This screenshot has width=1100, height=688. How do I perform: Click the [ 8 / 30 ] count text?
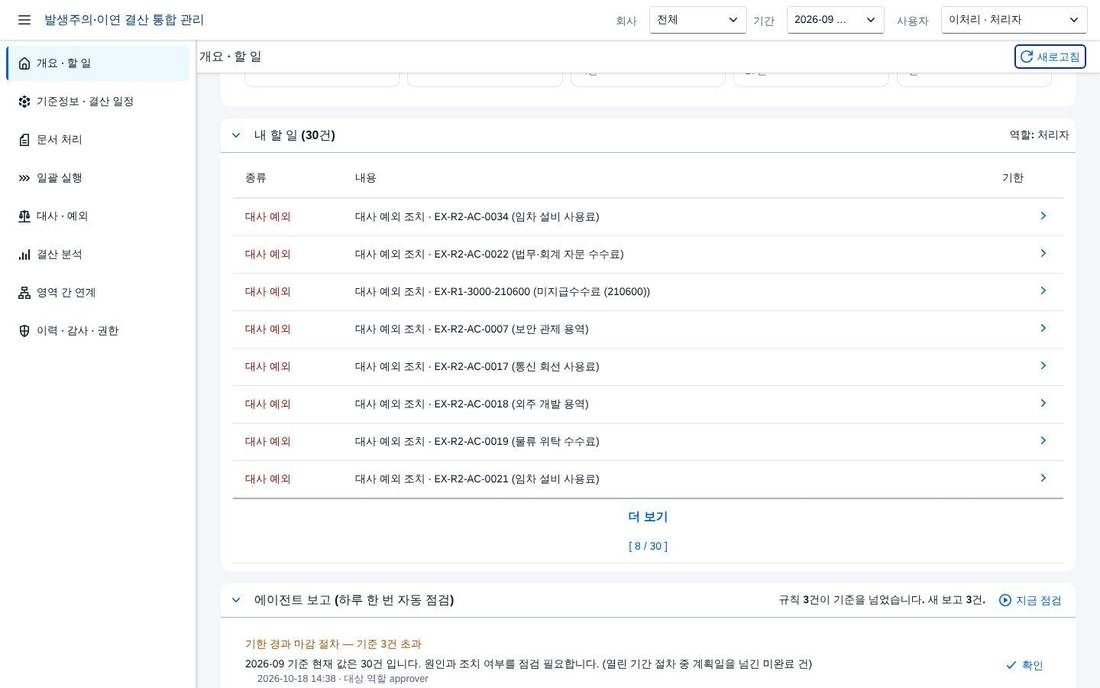click(648, 546)
